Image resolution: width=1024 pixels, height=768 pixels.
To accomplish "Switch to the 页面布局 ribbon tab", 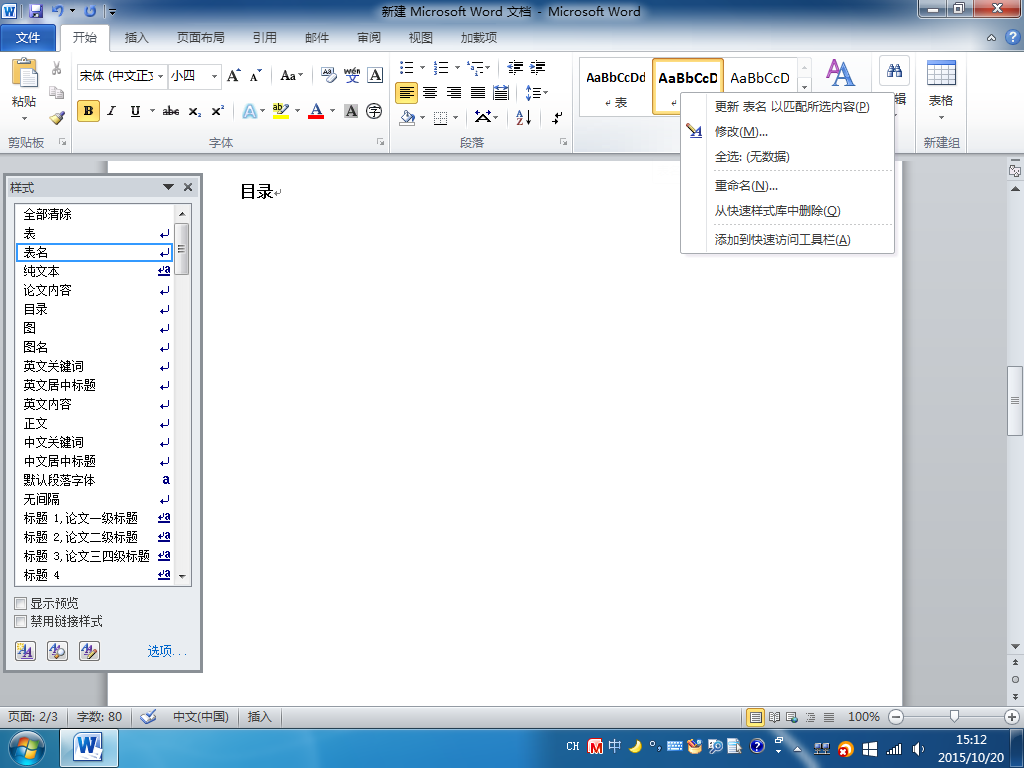I will (200, 38).
